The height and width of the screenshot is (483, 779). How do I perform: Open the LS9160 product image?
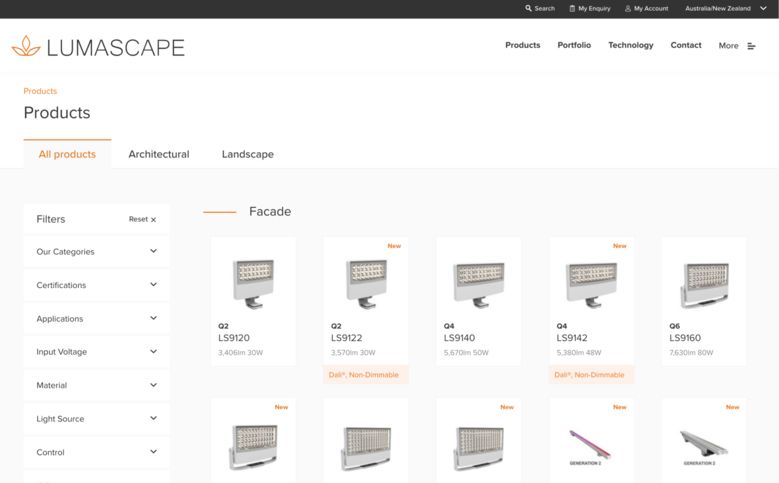(704, 285)
